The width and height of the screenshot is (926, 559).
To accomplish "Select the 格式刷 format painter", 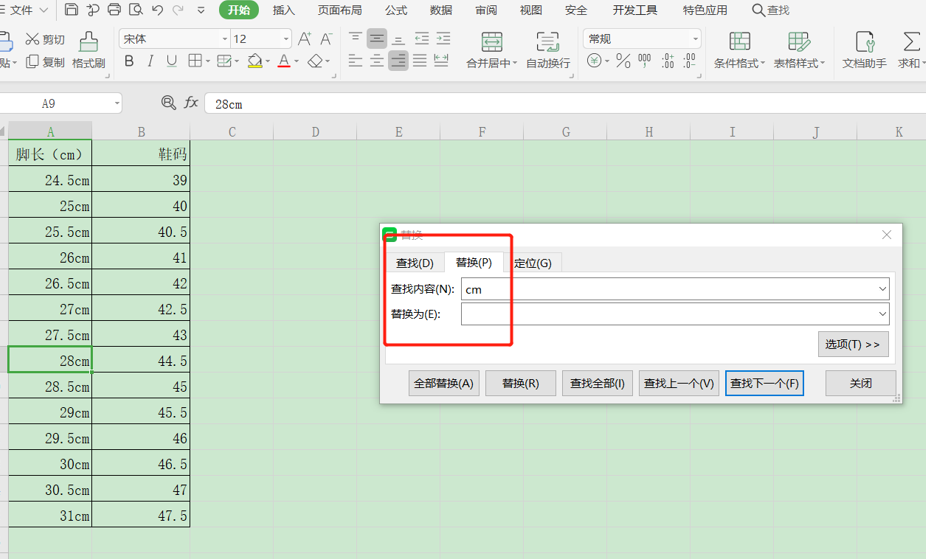I will tap(89, 50).
